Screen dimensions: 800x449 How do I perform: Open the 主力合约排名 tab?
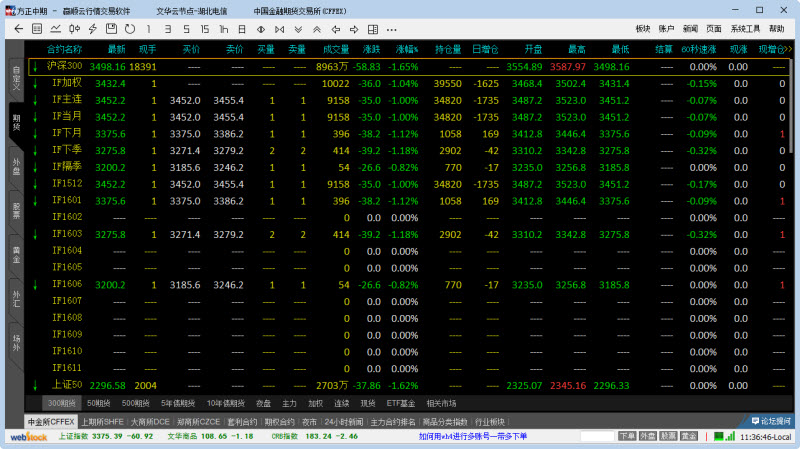(x=393, y=422)
